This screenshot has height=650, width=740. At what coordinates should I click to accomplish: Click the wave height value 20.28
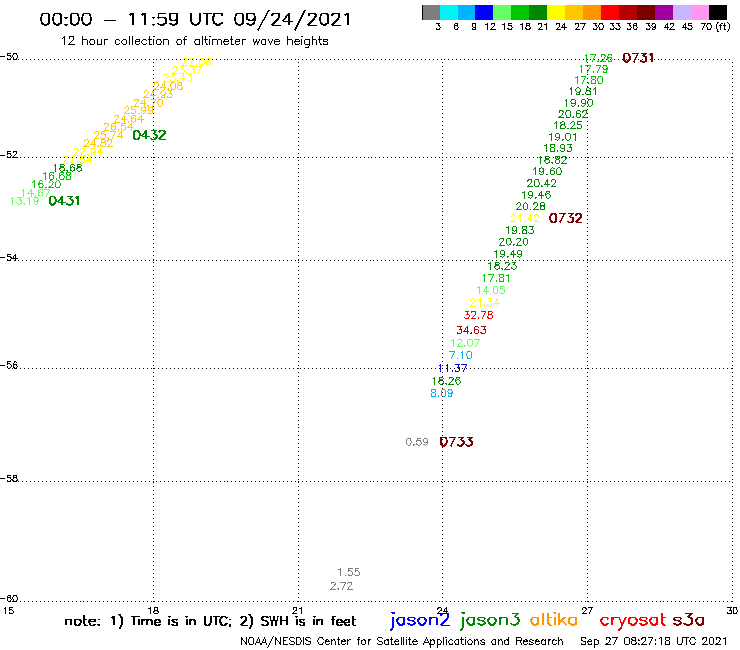[x=530, y=206]
